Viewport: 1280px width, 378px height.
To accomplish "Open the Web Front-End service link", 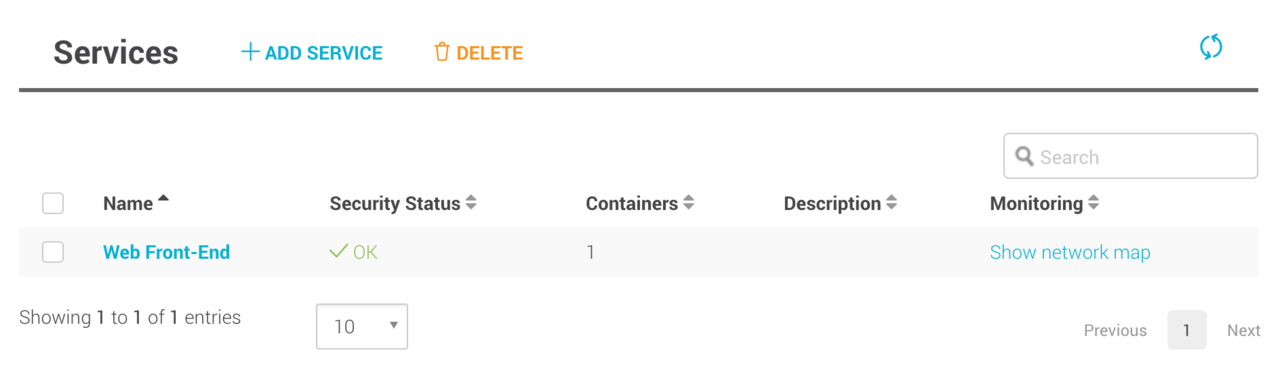I will point(166,252).
